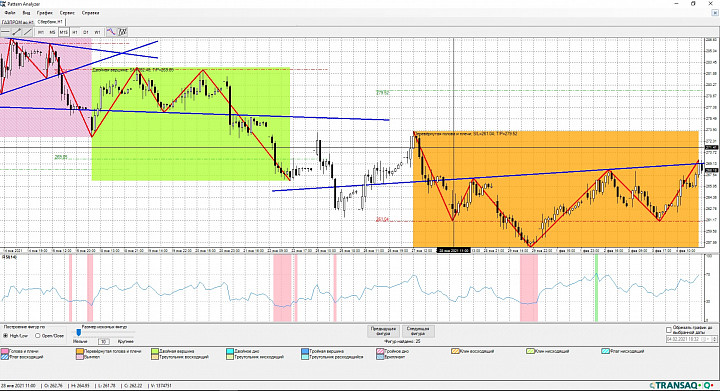The image size is (720, 391).
Task: Click the Треугольник расходящийся swatch
Action: coord(305,357)
